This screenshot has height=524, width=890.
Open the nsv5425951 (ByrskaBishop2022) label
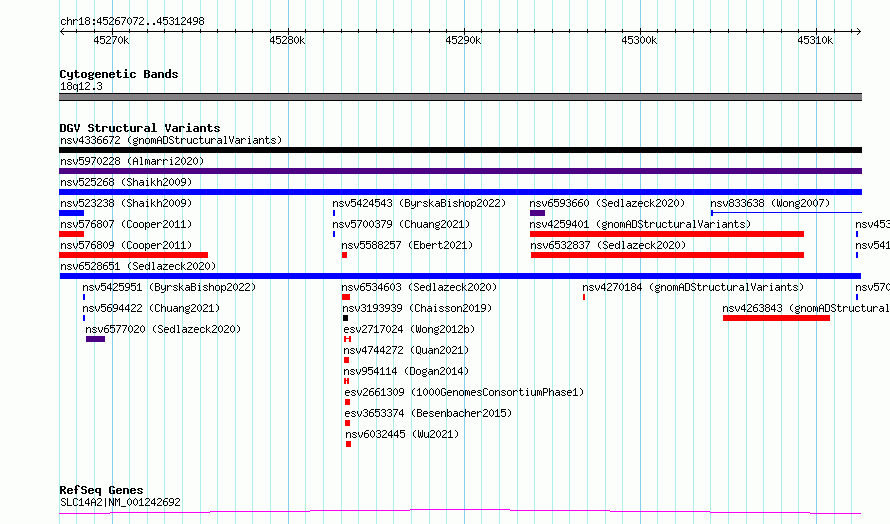(x=169, y=287)
